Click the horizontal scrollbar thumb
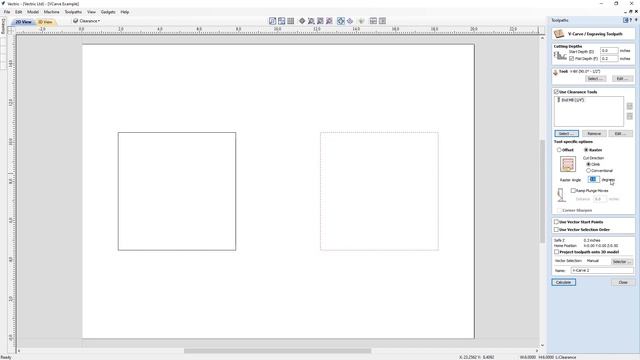640x360 pixels. [278, 351]
